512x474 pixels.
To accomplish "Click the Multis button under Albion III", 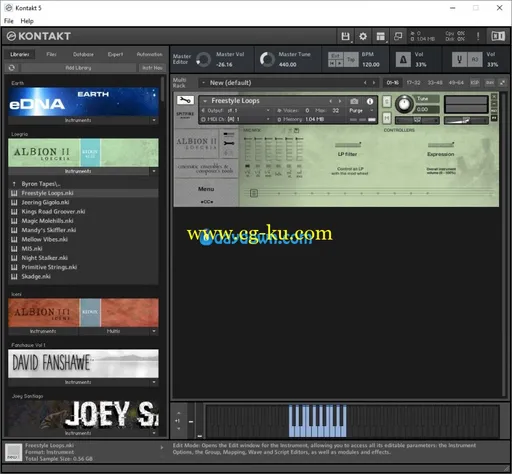I will click(x=113, y=331).
